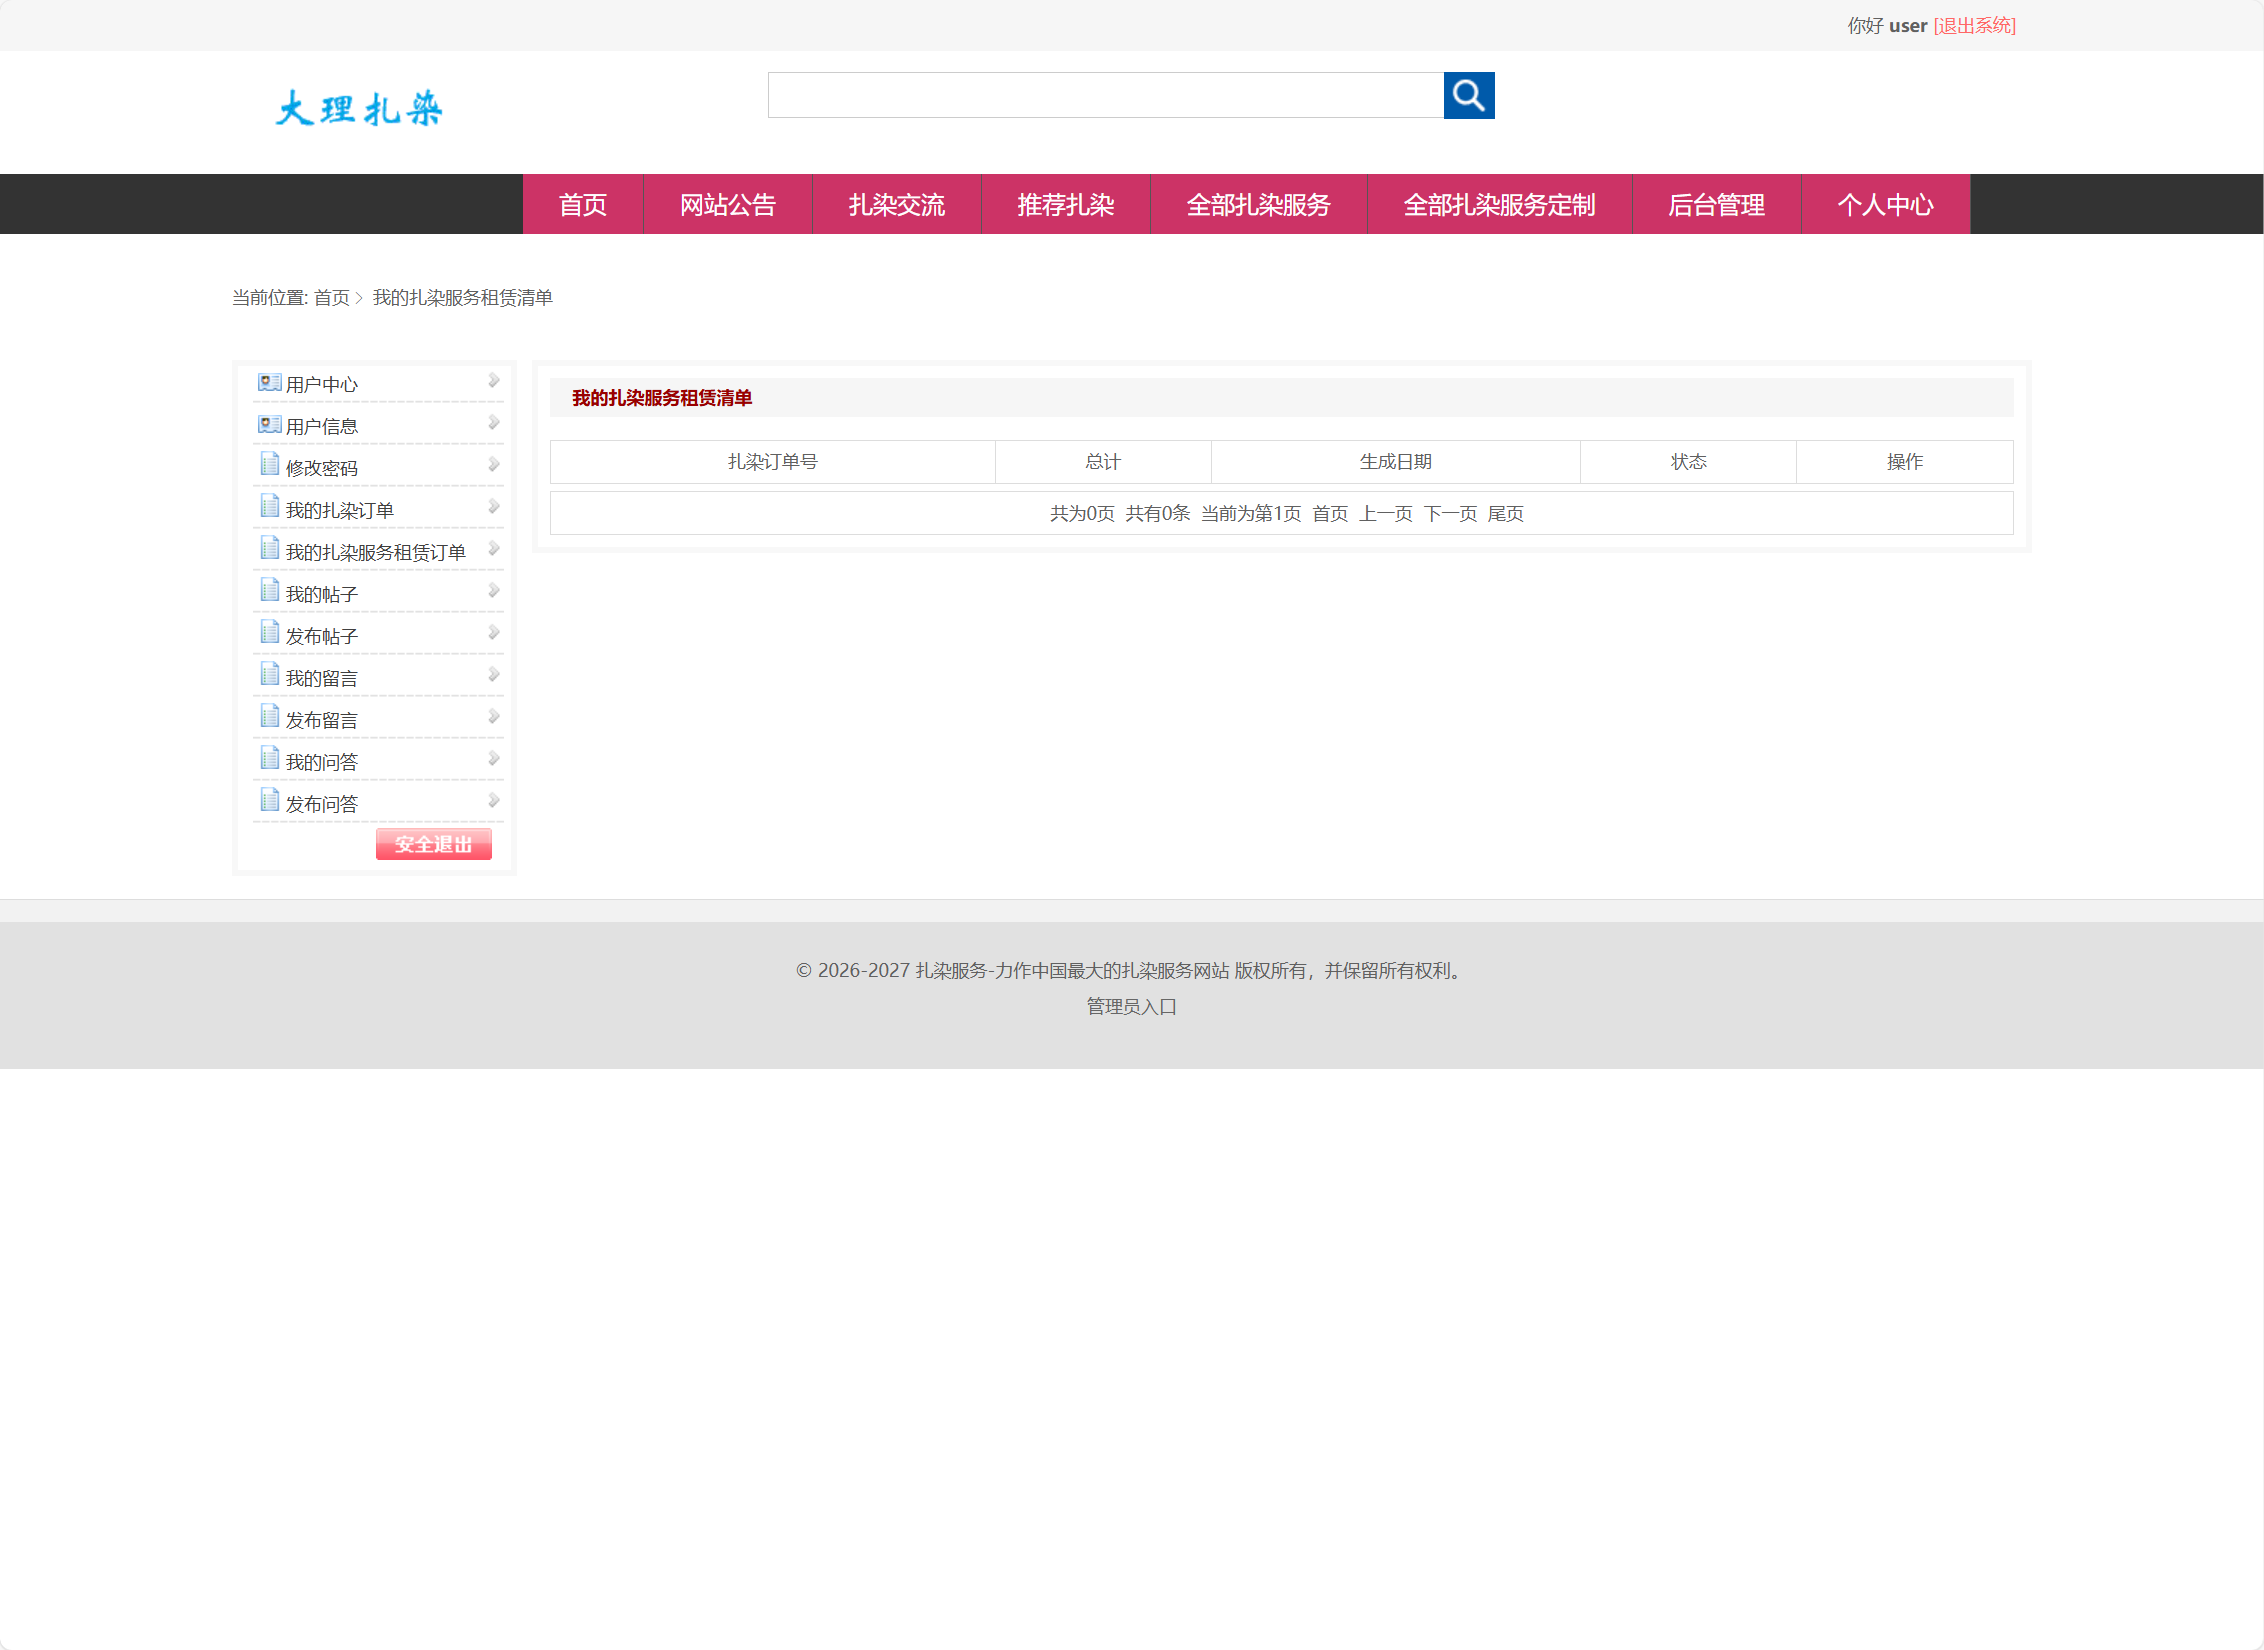Go to 下一页 in pagination
This screenshot has height=1650, width=2264.
coord(1449,514)
